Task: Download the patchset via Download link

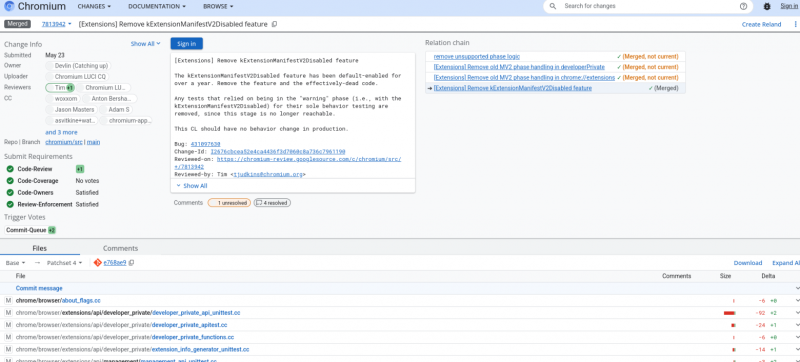Action: (x=747, y=263)
